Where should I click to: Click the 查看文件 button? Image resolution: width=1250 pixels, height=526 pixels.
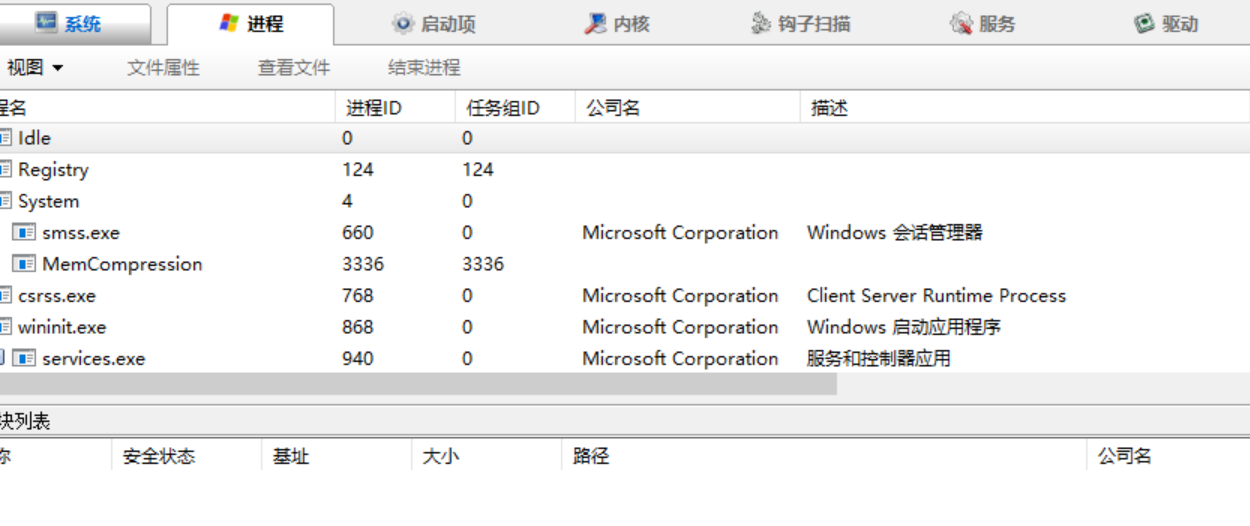pyautogui.click(x=294, y=68)
